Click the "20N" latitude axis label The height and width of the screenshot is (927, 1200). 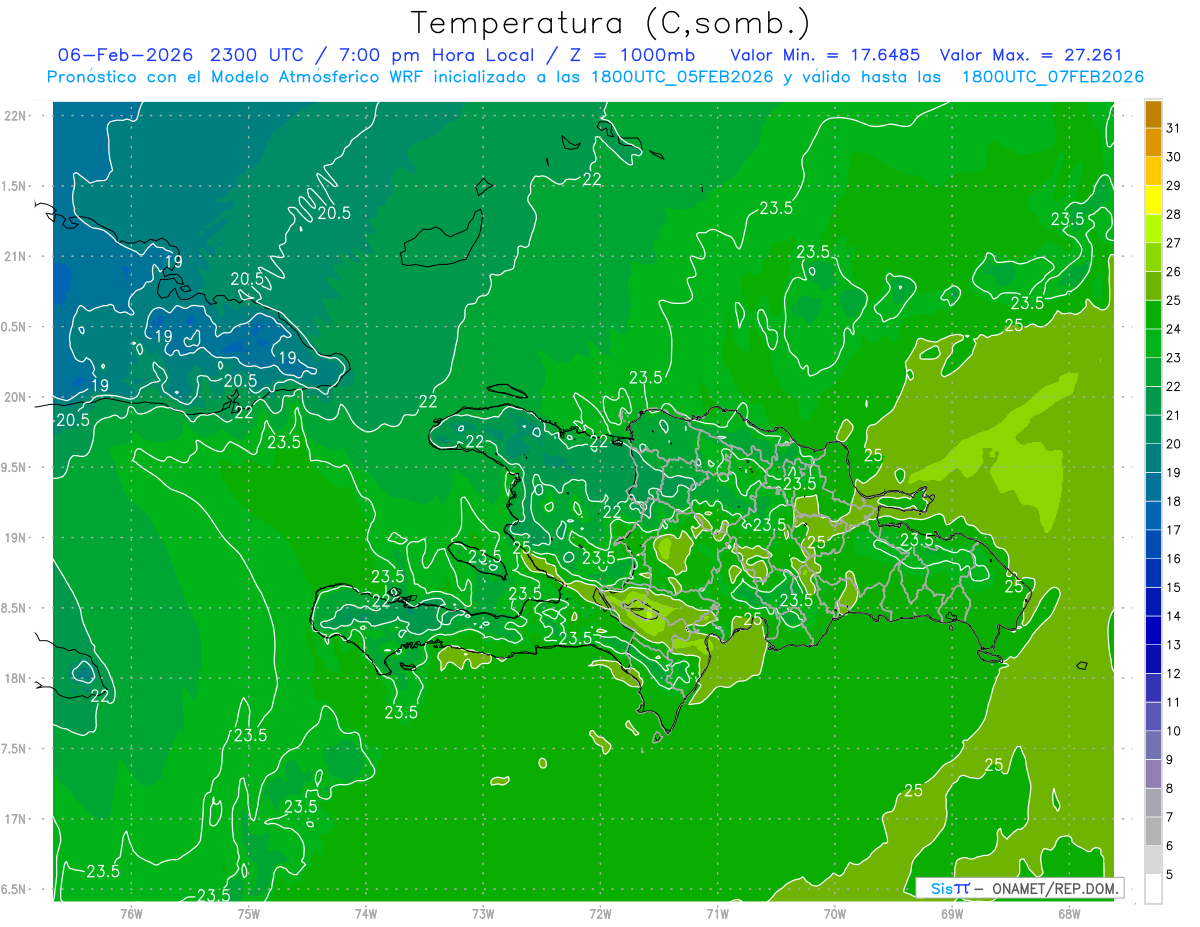[15, 397]
